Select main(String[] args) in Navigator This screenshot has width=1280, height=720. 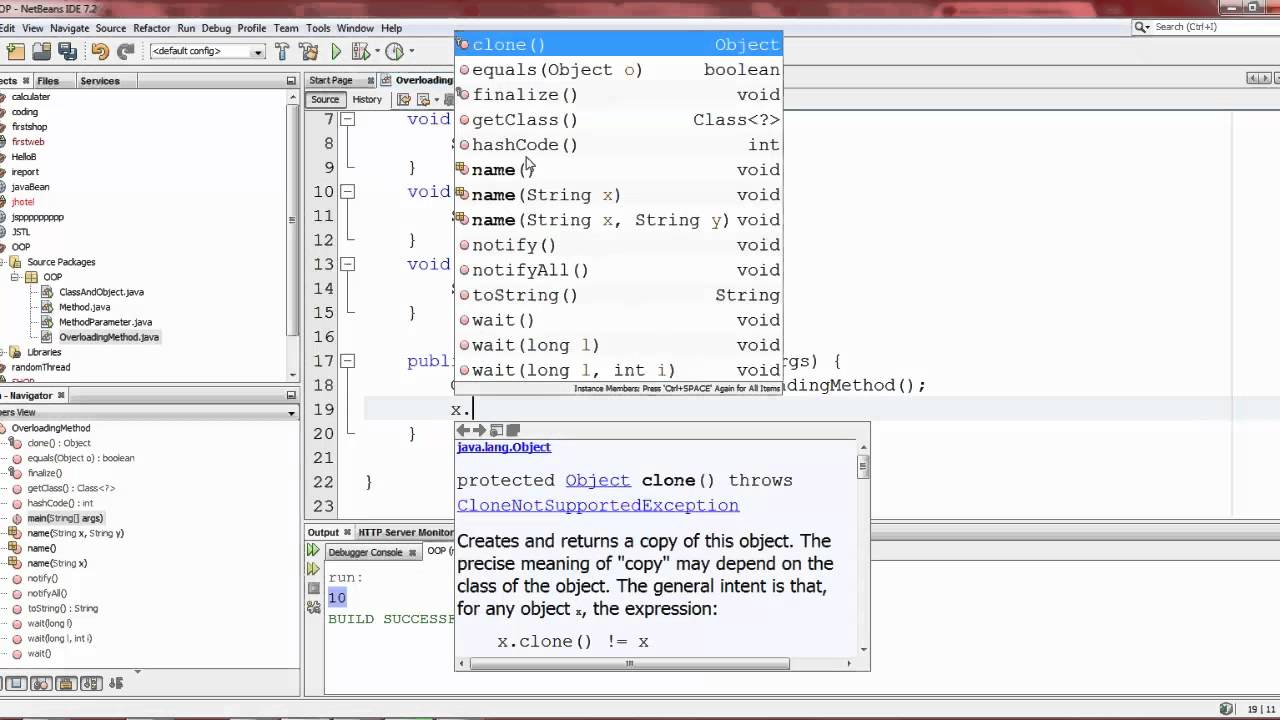(x=64, y=518)
